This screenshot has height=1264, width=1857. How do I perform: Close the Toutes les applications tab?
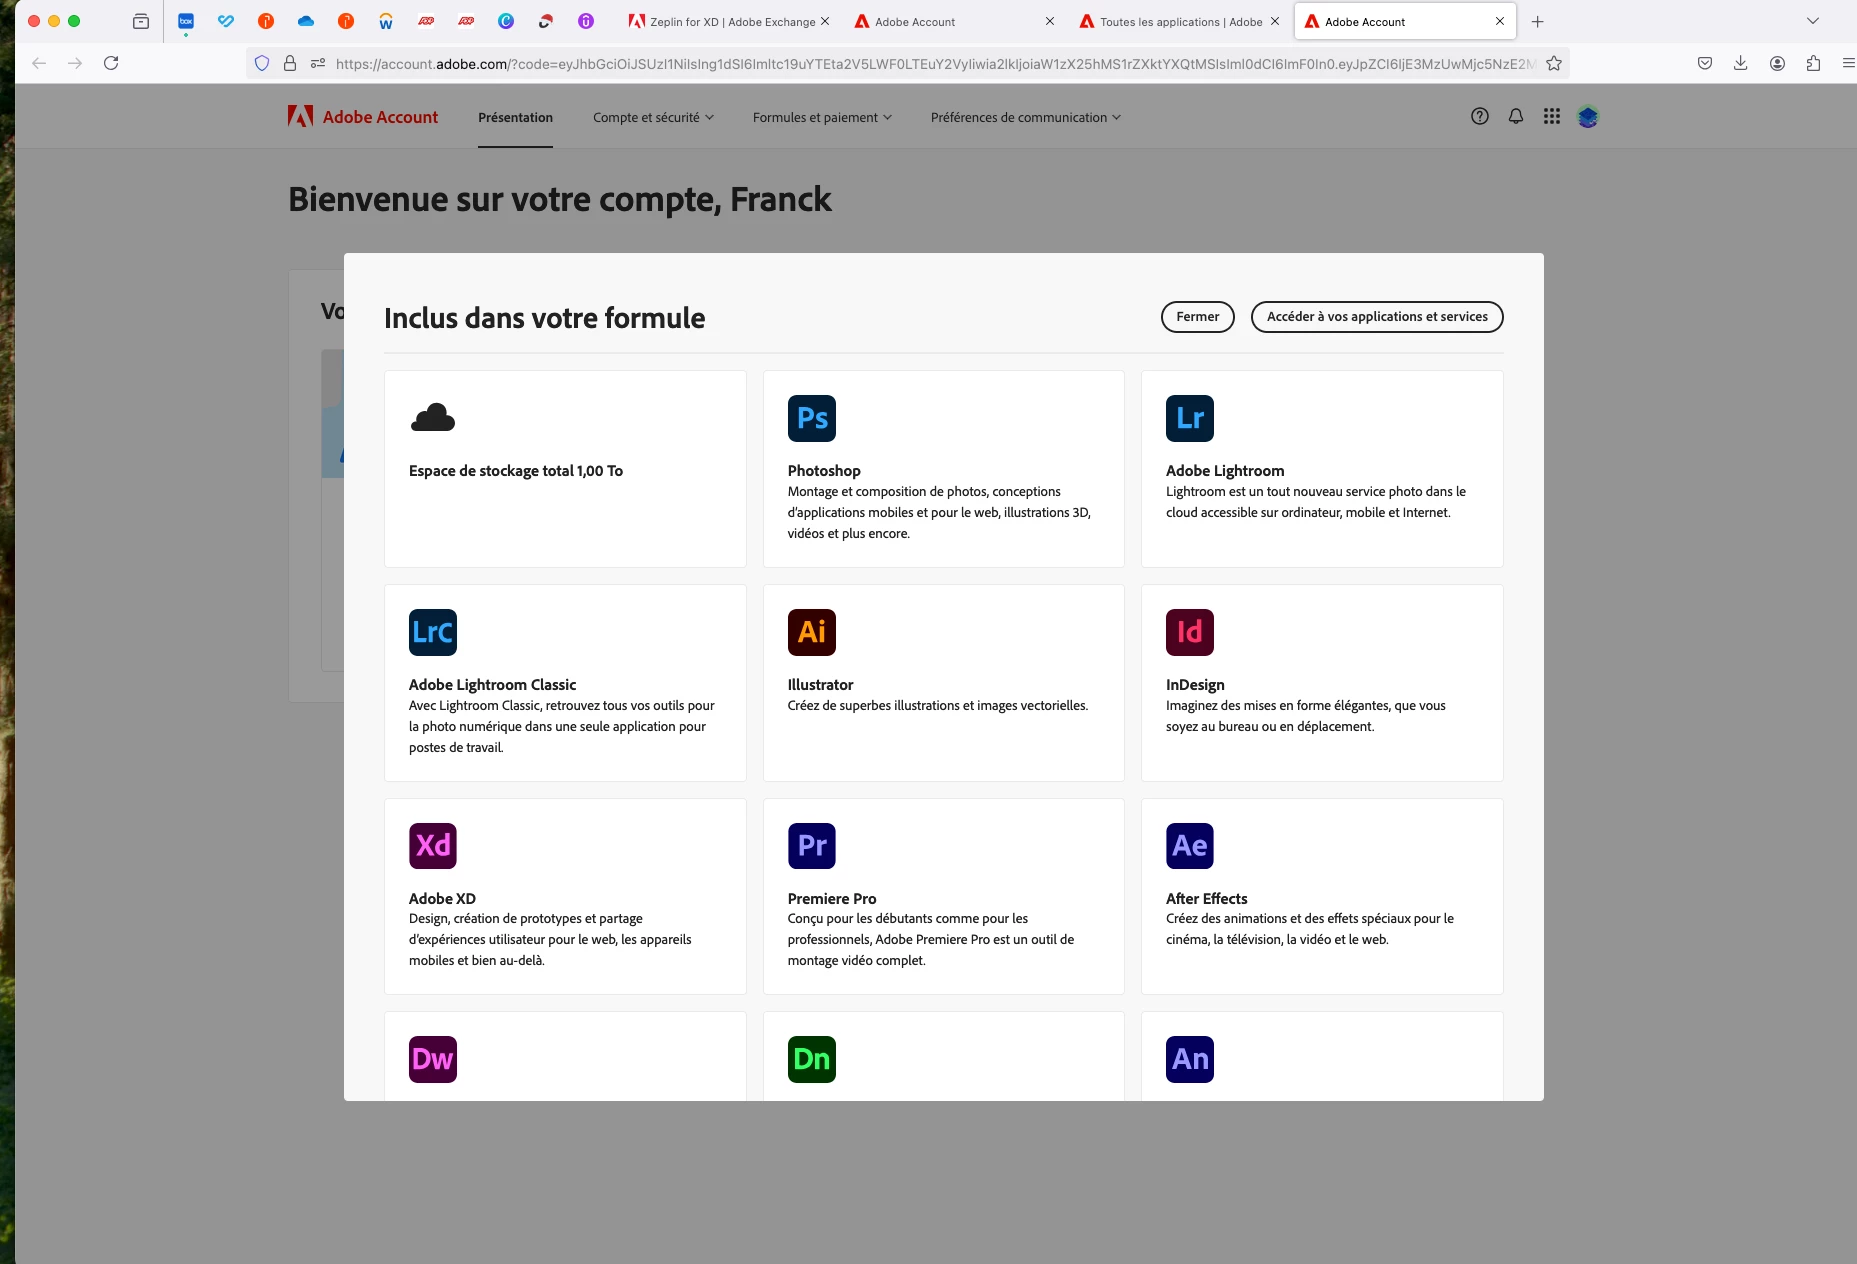1275,21
